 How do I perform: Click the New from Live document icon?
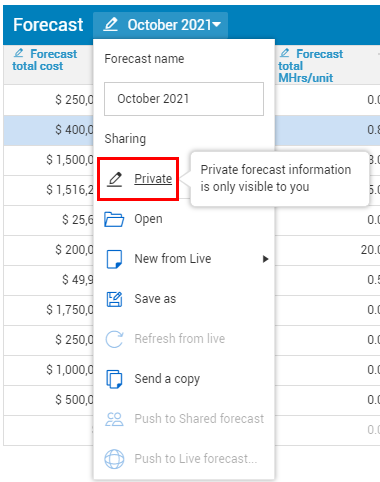tap(114, 259)
